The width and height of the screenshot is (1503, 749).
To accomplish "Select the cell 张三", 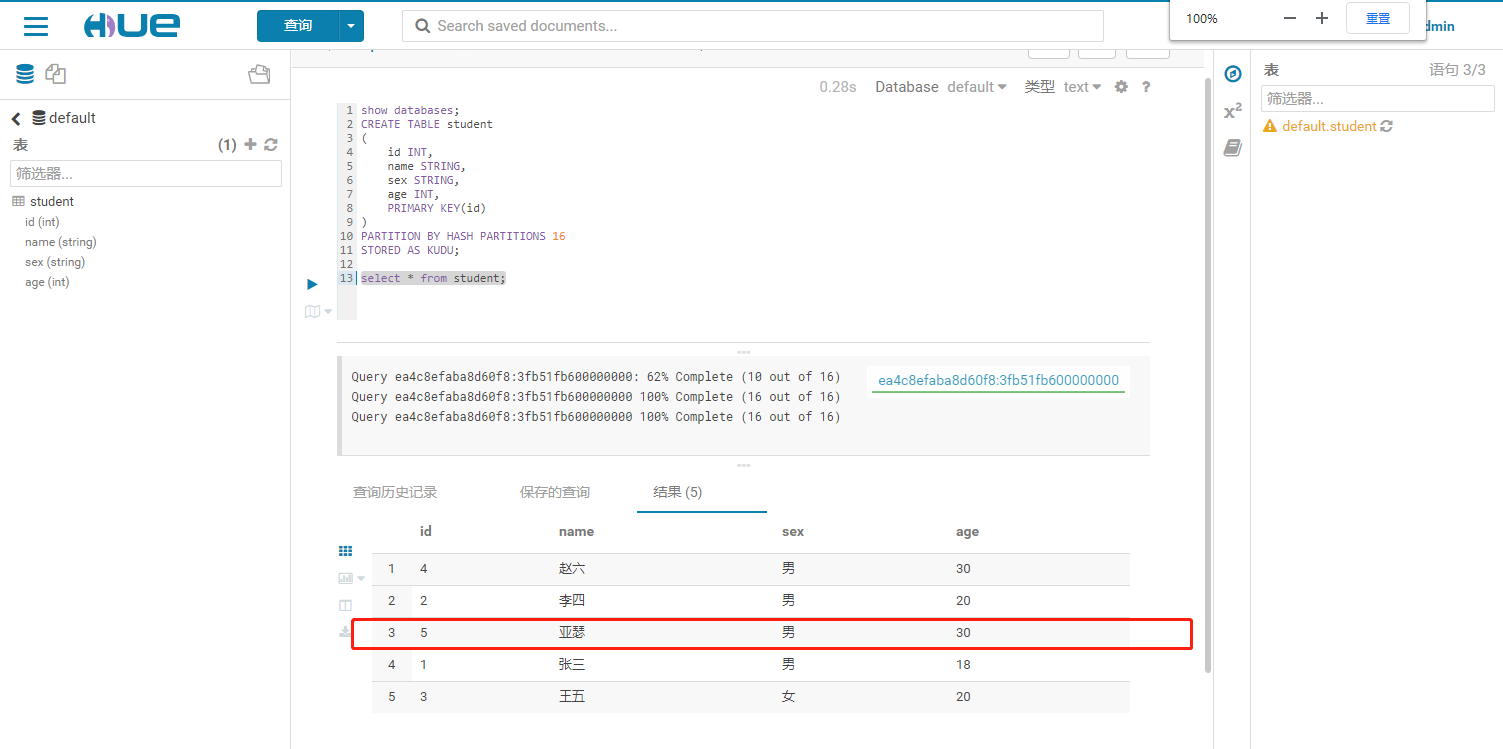I will click(x=572, y=665).
